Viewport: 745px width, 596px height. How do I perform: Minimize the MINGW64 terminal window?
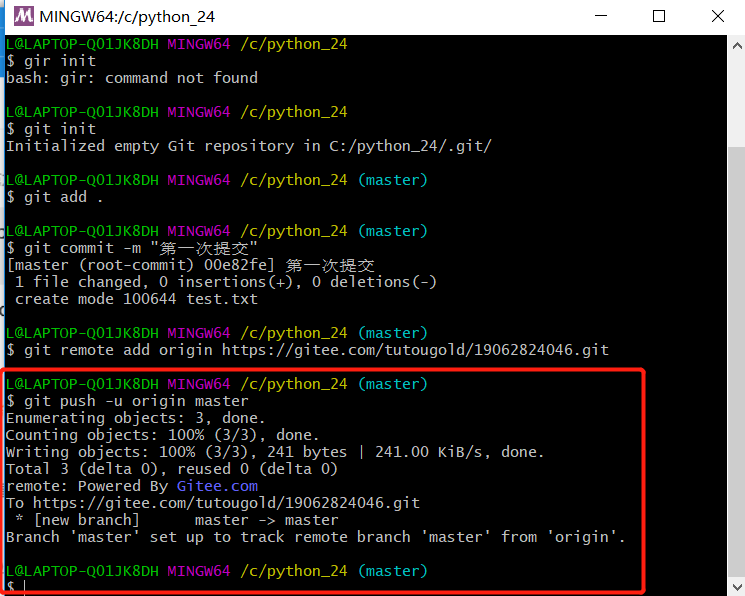click(601, 16)
